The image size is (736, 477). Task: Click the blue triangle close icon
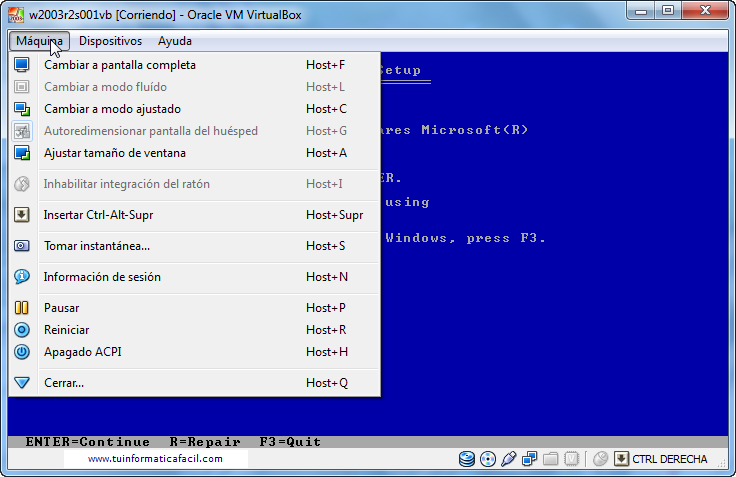22,383
